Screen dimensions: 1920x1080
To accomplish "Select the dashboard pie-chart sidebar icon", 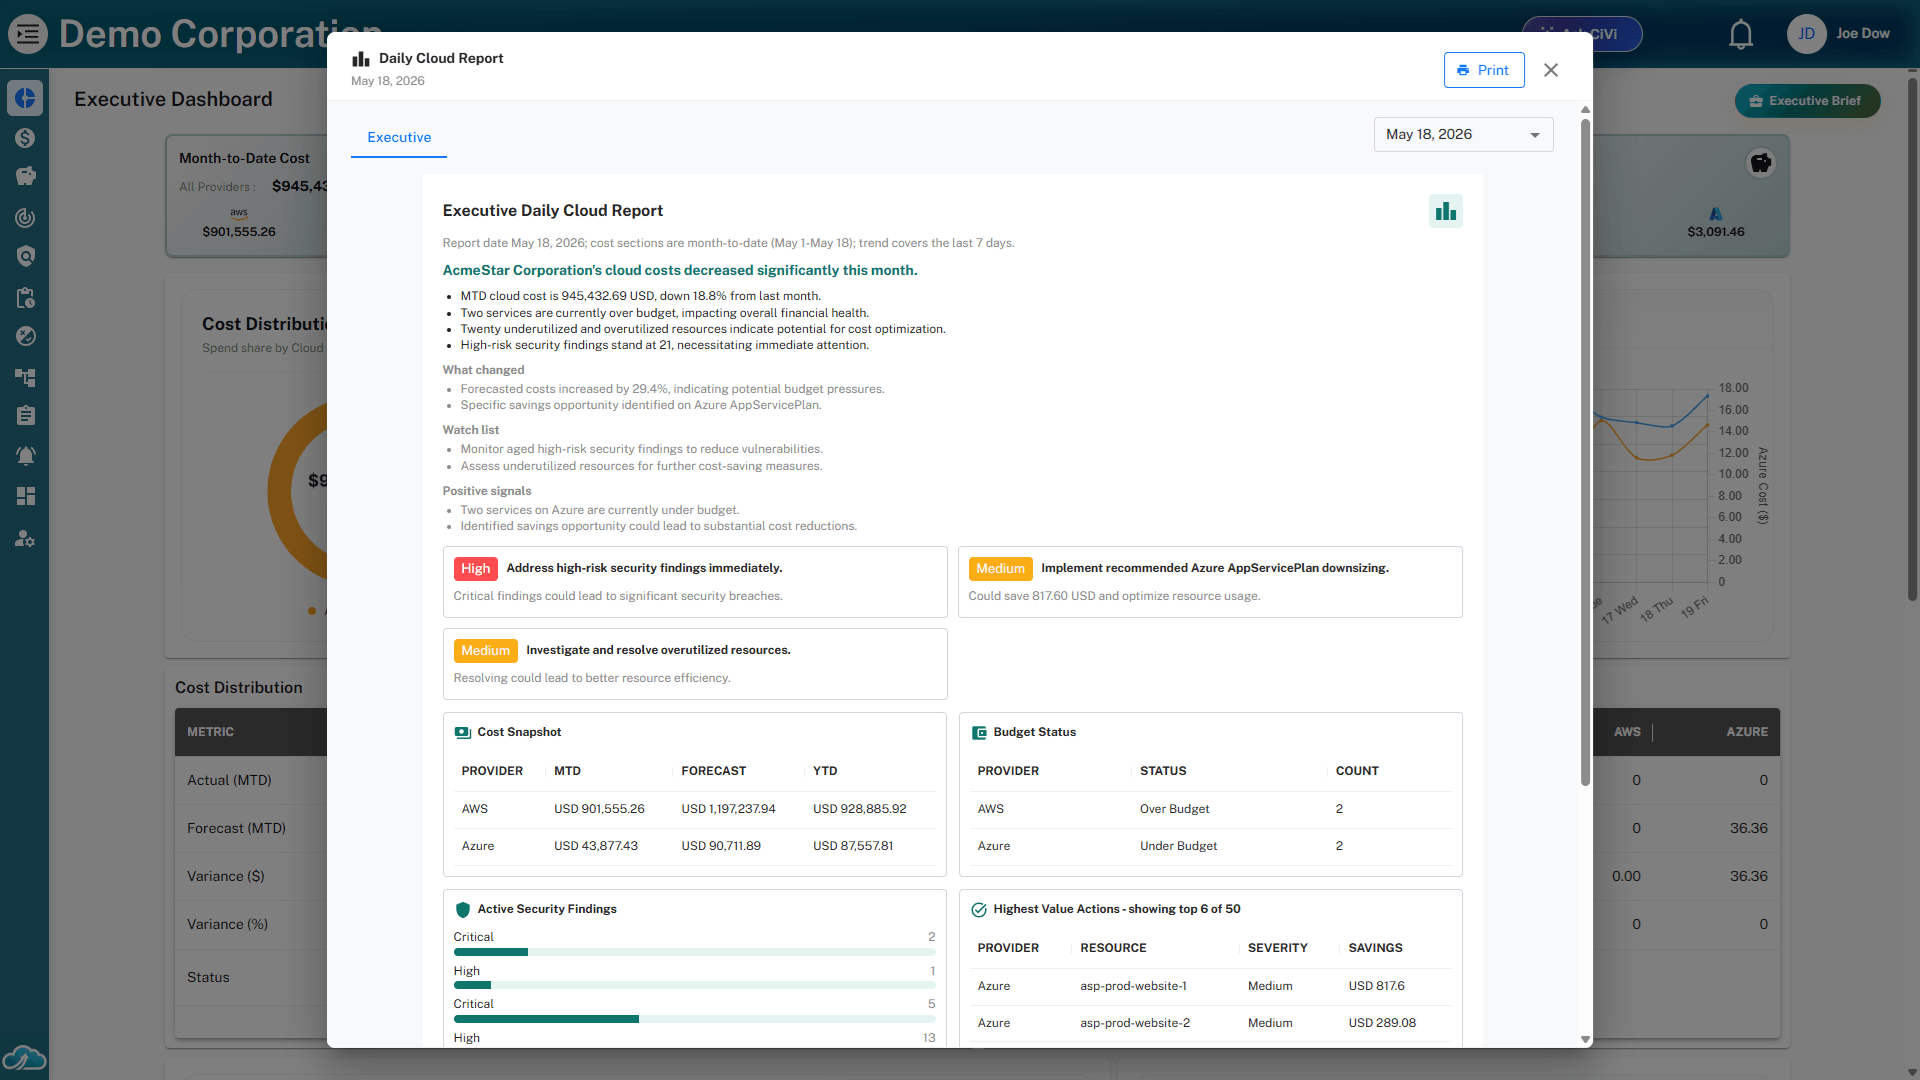I will [x=25, y=98].
